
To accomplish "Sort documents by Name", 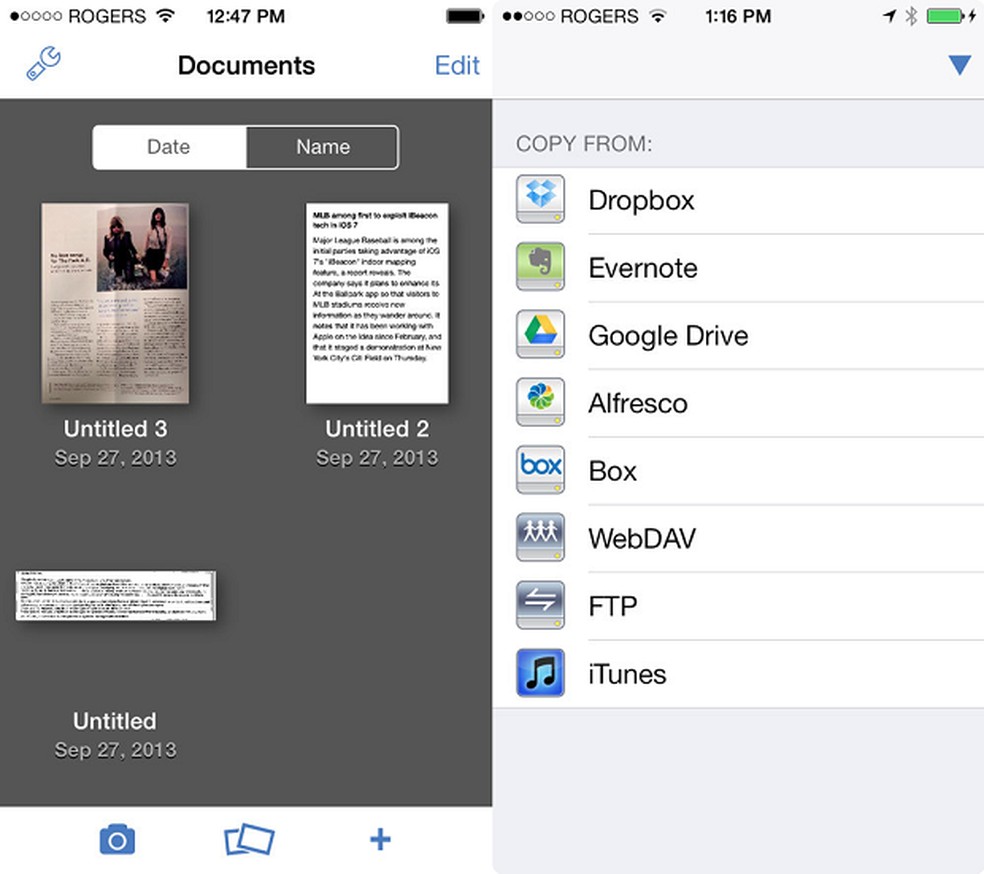I will 323,147.
